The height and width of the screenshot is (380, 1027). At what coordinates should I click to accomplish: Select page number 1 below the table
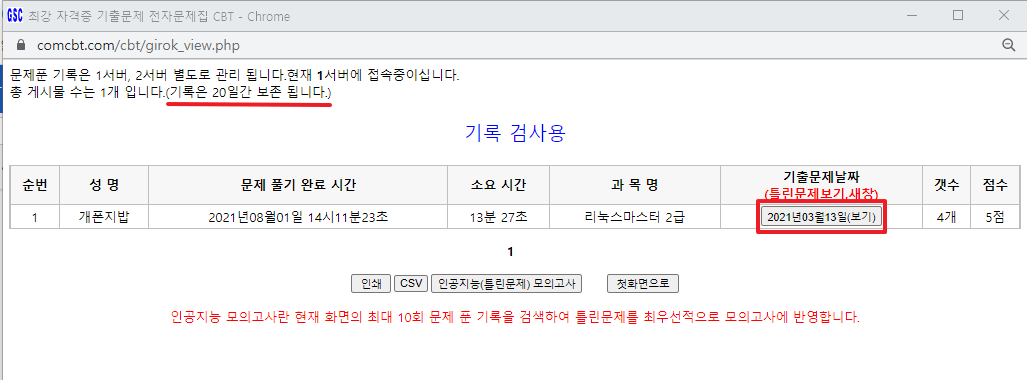coord(511,252)
